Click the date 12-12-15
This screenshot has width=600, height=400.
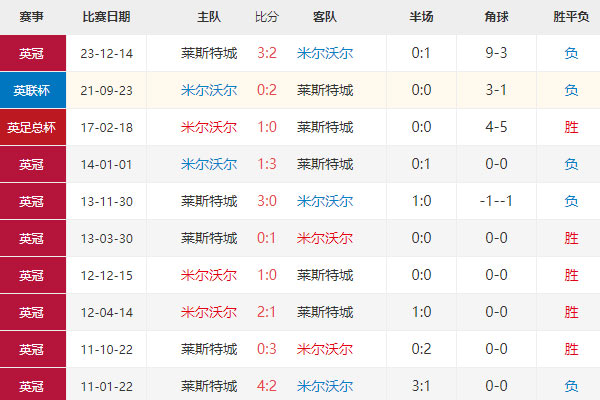(x=106, y=275)
